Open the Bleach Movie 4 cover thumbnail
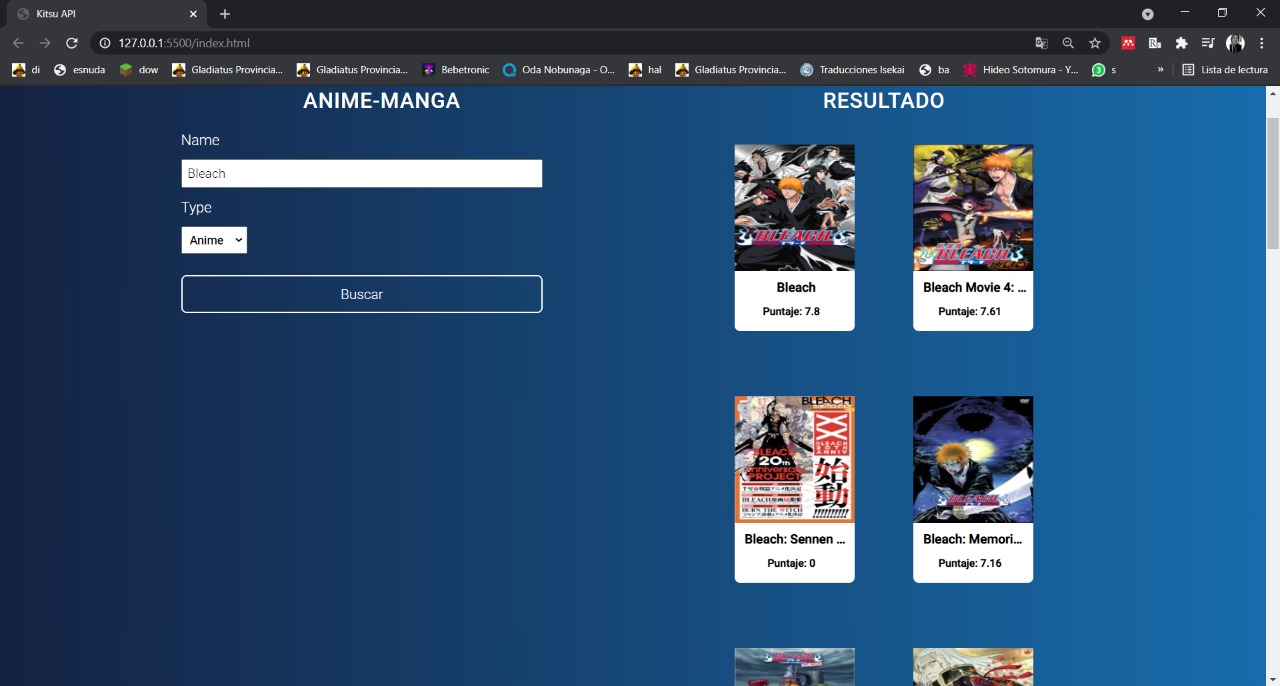Screen dimensions: 1280x686 pos(973,208)
